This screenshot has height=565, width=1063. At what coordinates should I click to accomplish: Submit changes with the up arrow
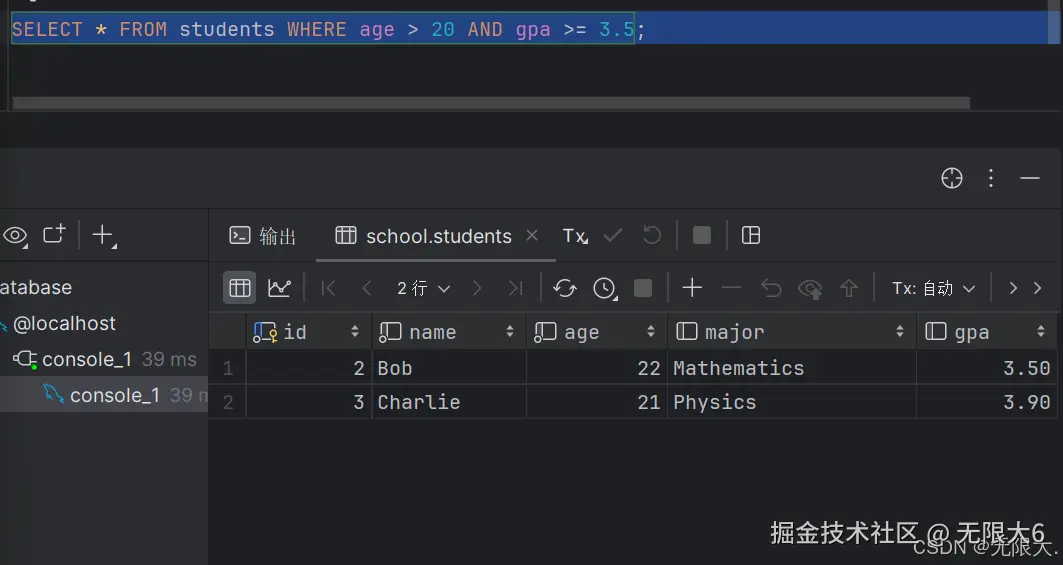tap(849, 288)
